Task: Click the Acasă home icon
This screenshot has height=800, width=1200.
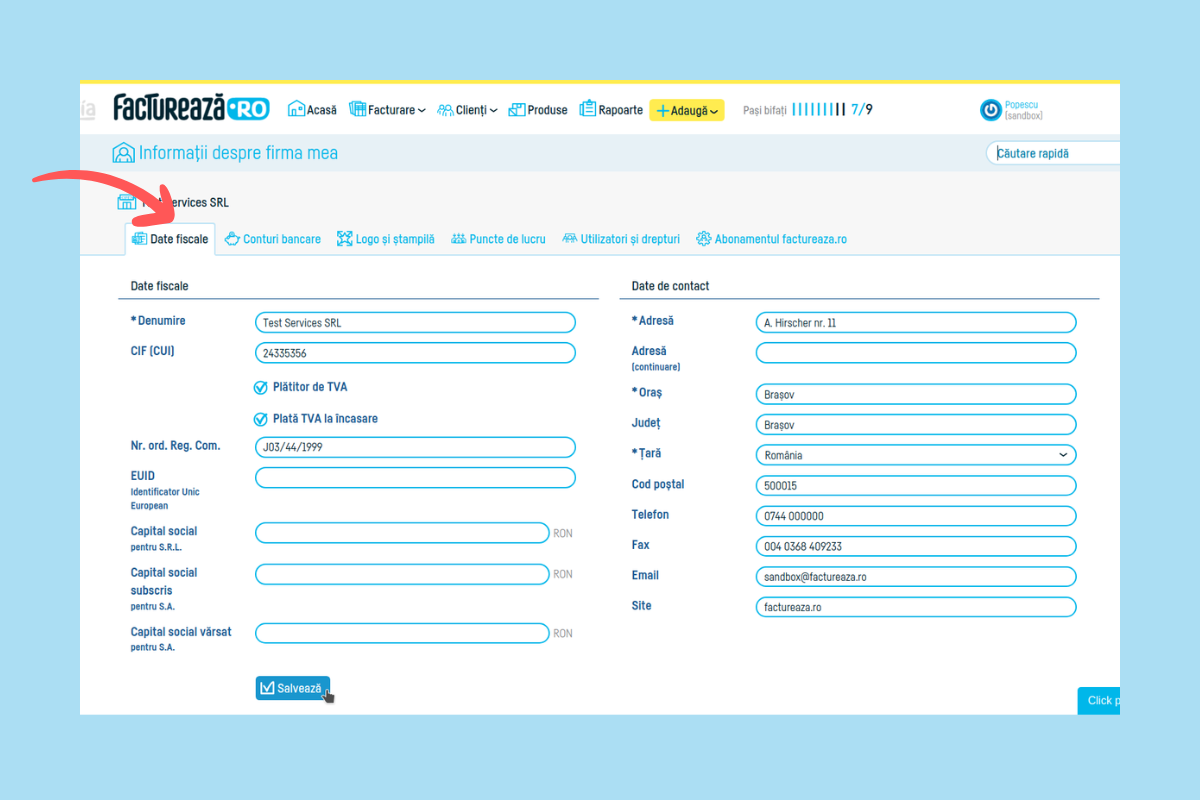Action: (296, 110)
